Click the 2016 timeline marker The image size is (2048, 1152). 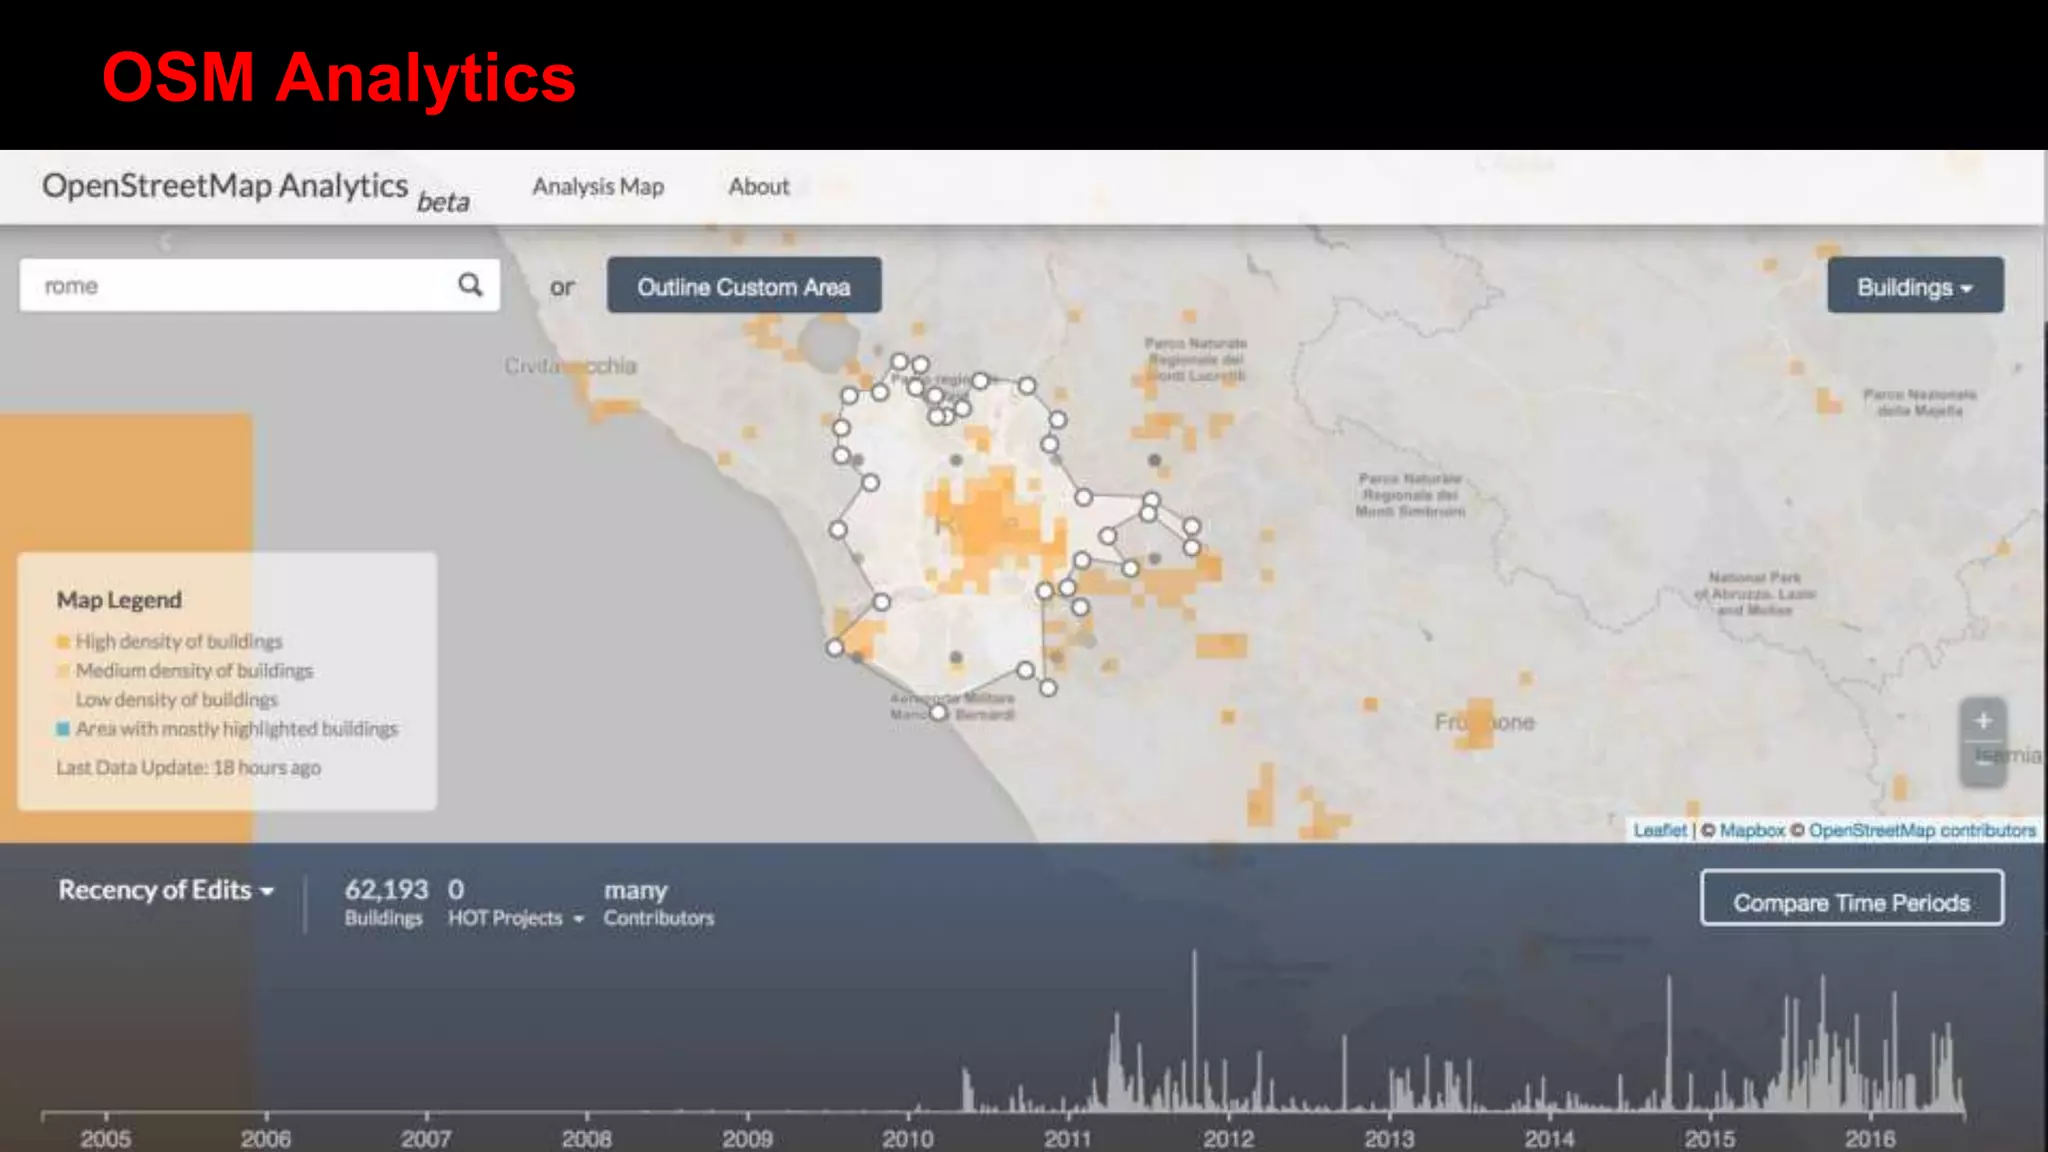click(x=1870, y=1138)
